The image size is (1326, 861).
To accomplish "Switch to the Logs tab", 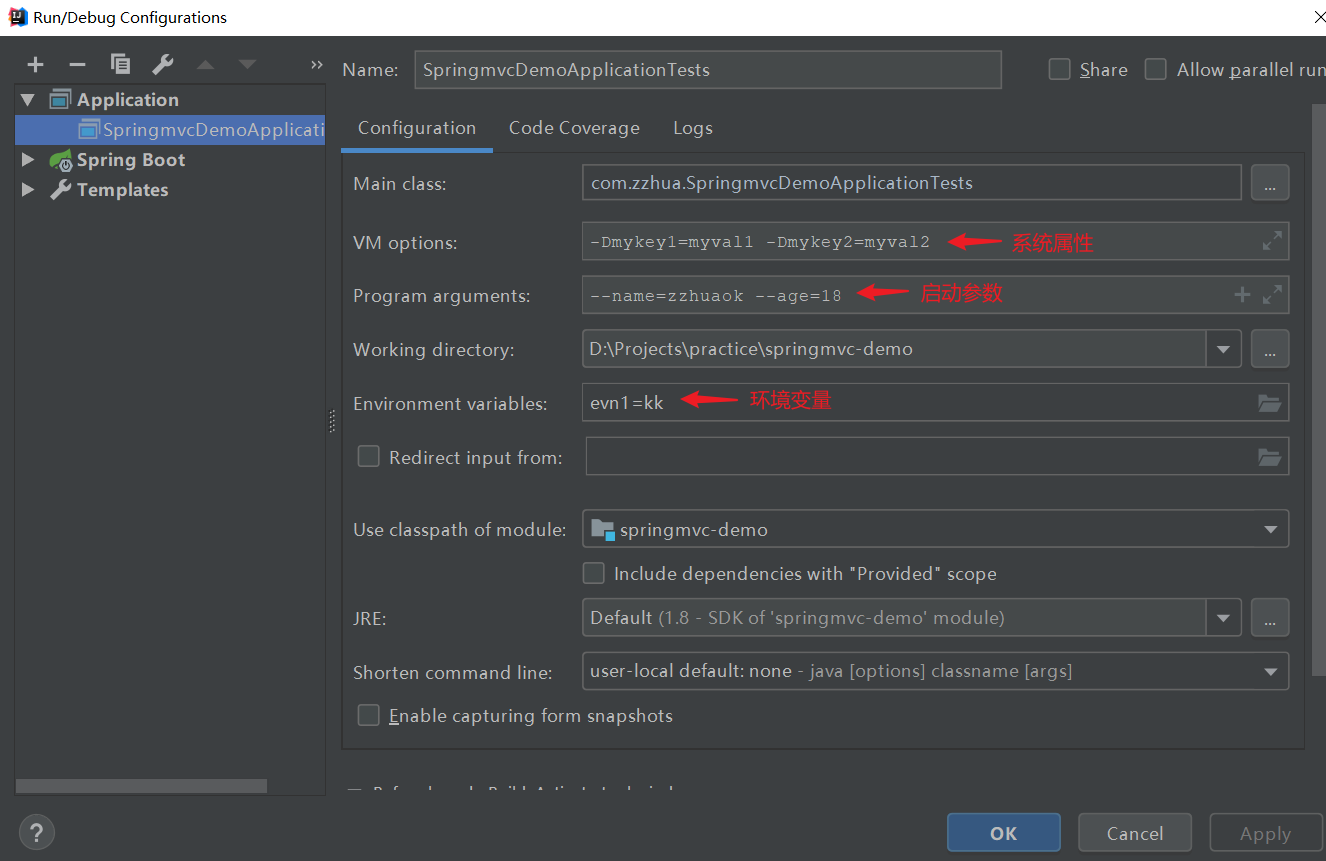I will tap(693, 128).
